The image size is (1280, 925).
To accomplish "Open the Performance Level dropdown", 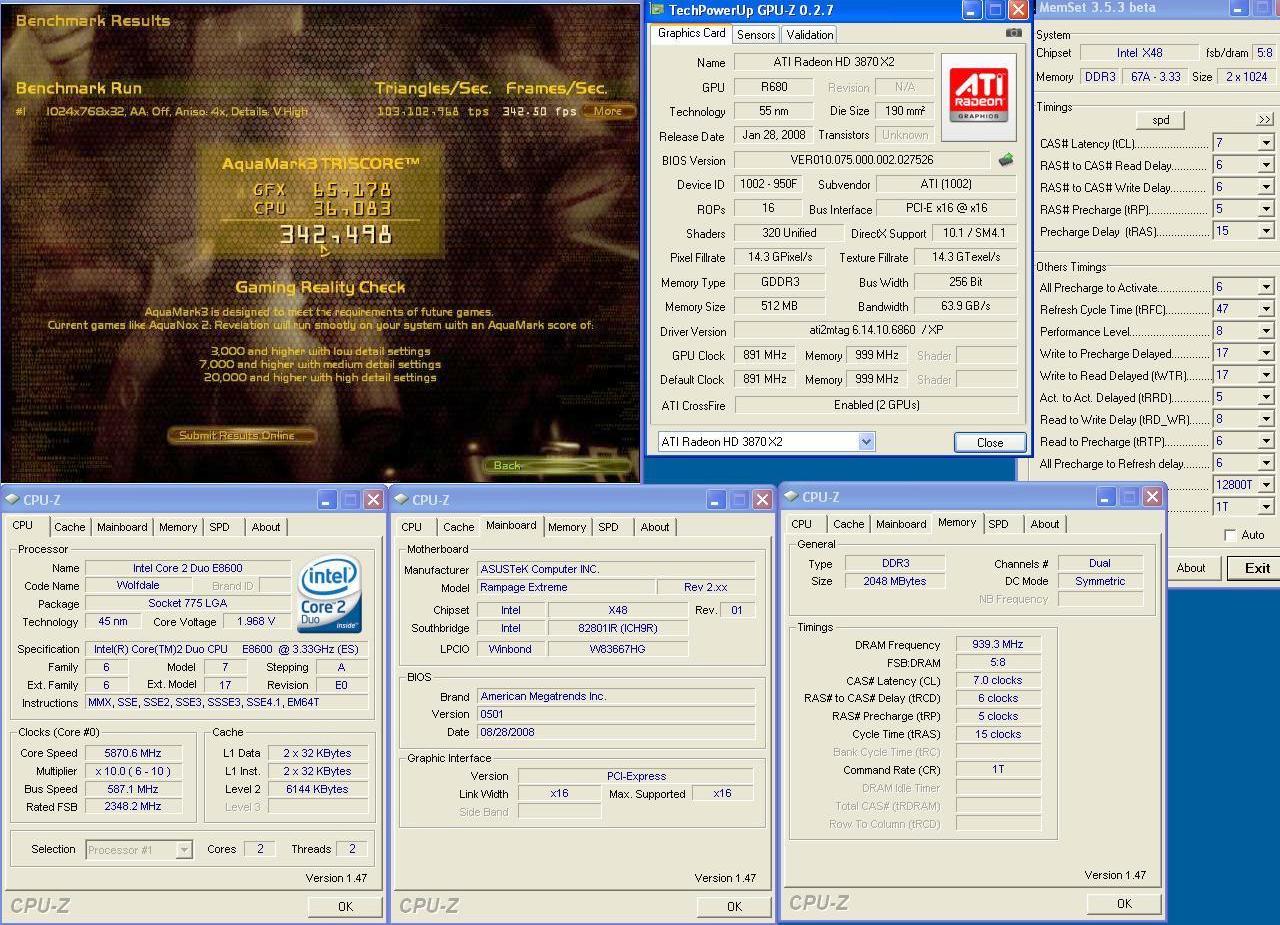I will click(1265, 331).
